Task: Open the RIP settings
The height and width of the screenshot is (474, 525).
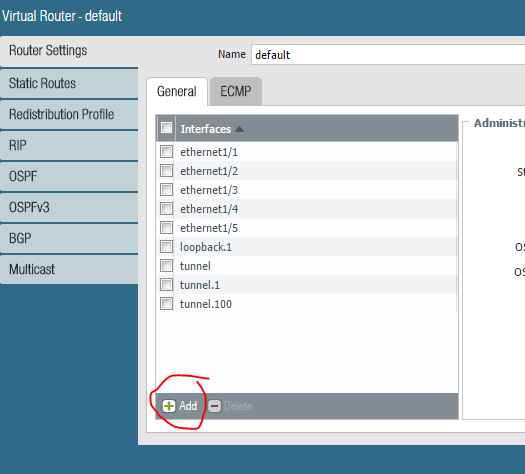Action: coord(69,145)
